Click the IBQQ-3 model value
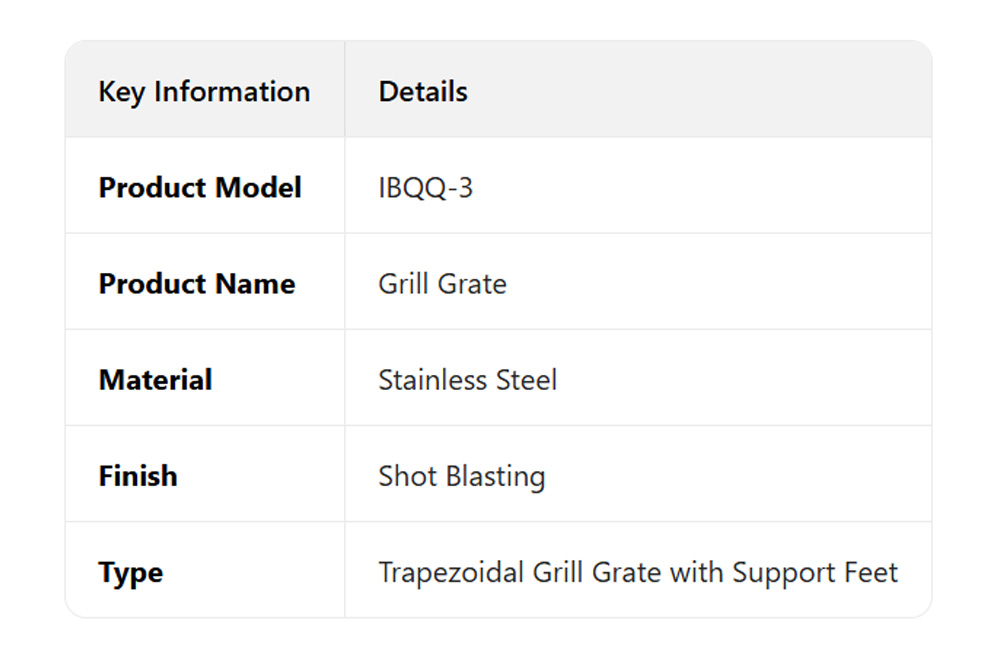The height and width of the screenshot is (660, 1000). (x=426, y=187)
